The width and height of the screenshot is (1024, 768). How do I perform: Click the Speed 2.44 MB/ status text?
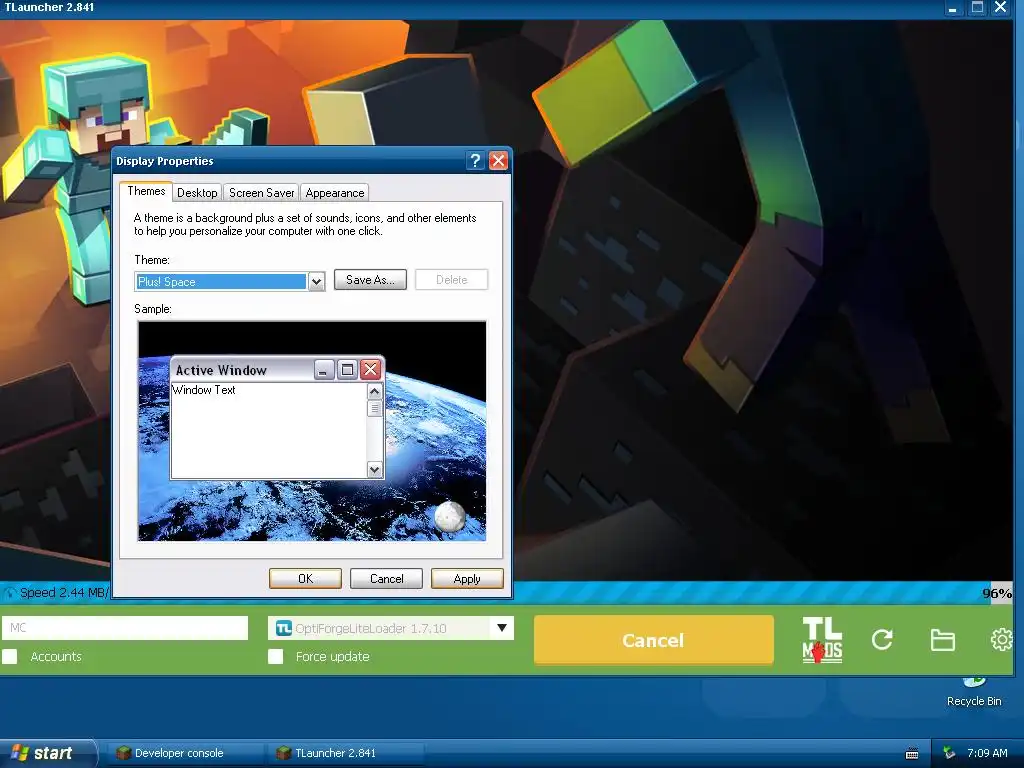(63, 592)
